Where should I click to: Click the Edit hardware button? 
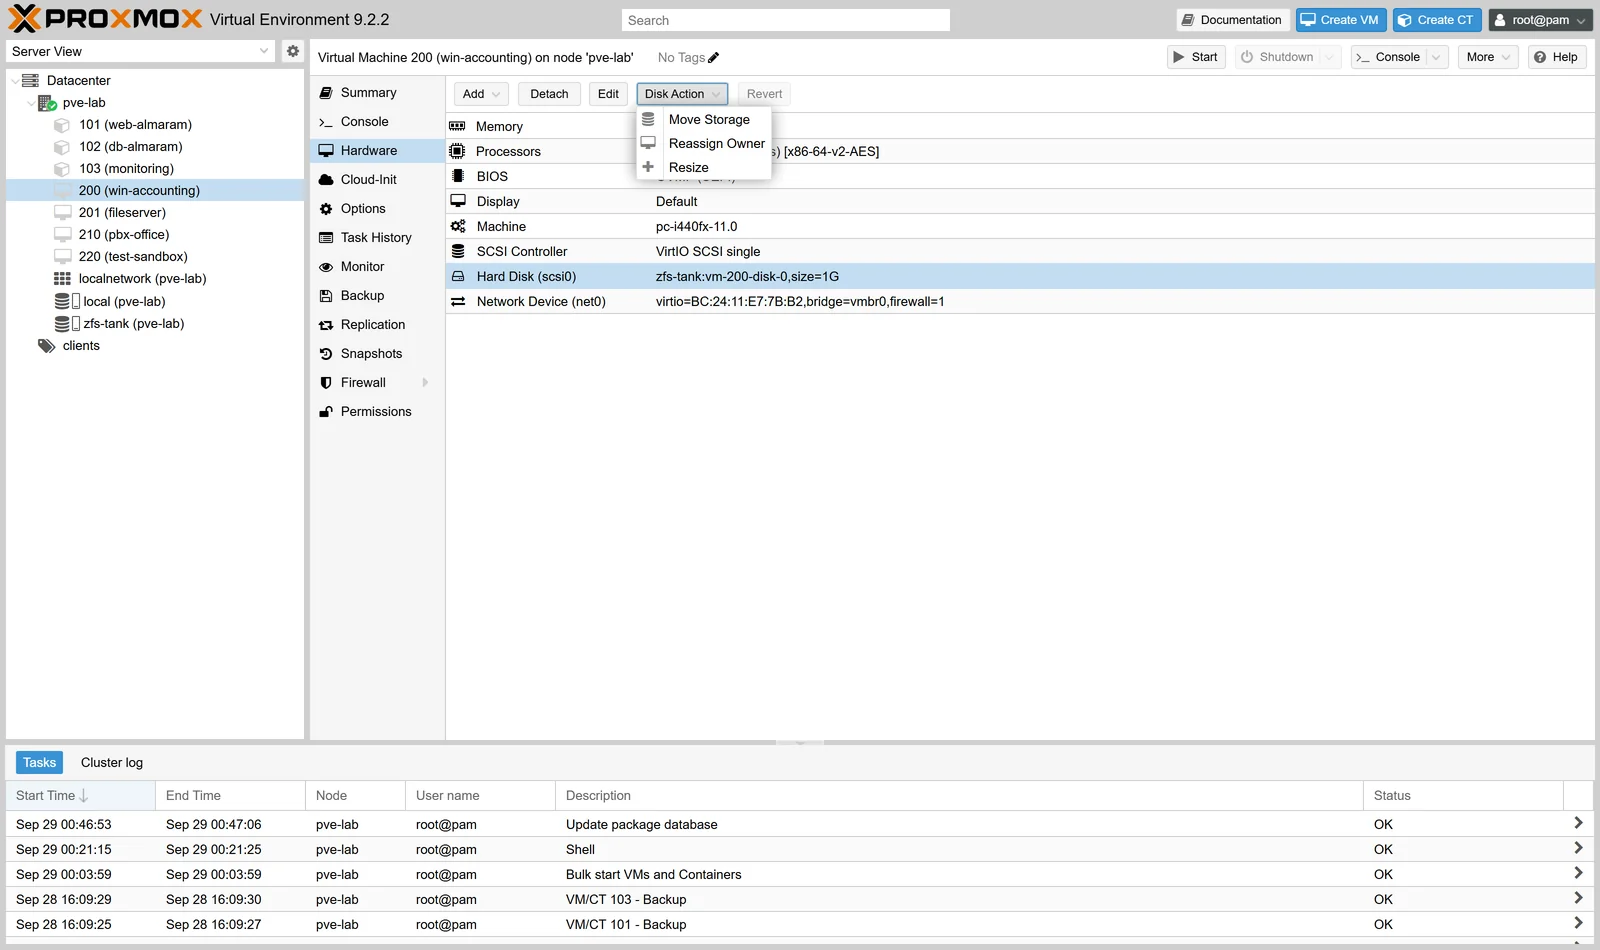608,94
